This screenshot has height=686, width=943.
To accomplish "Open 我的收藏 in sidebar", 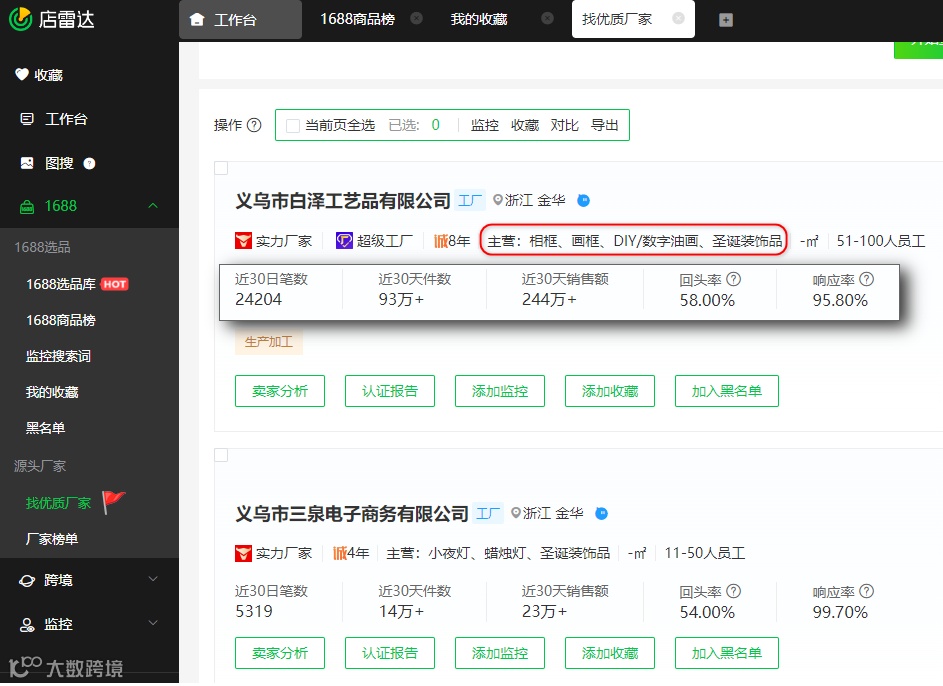I will click(x=52, y=393).
